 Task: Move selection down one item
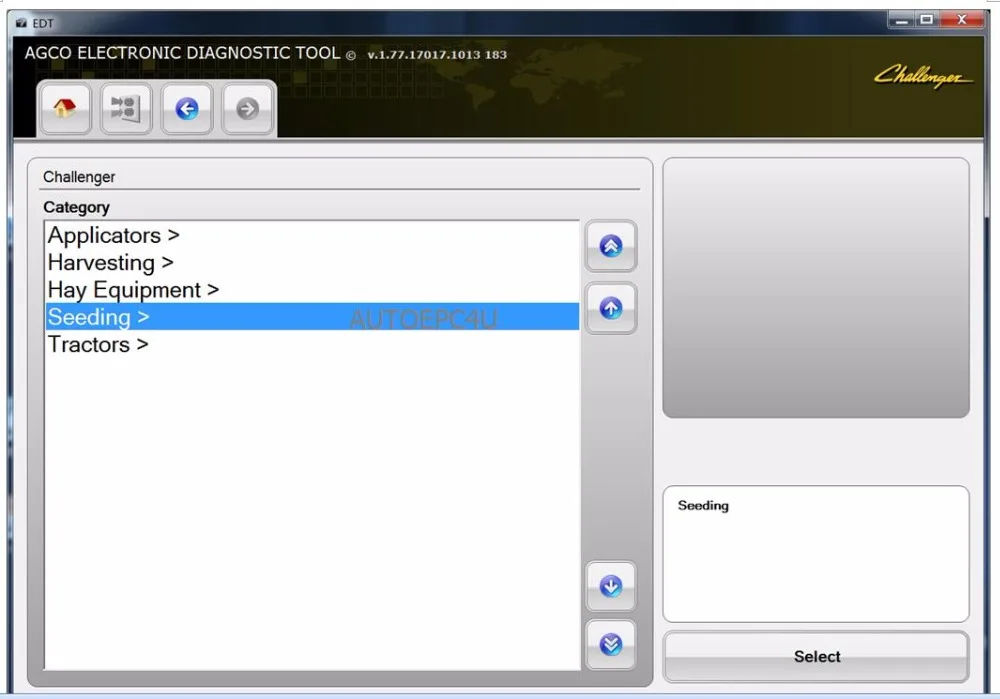click(610, 585)
